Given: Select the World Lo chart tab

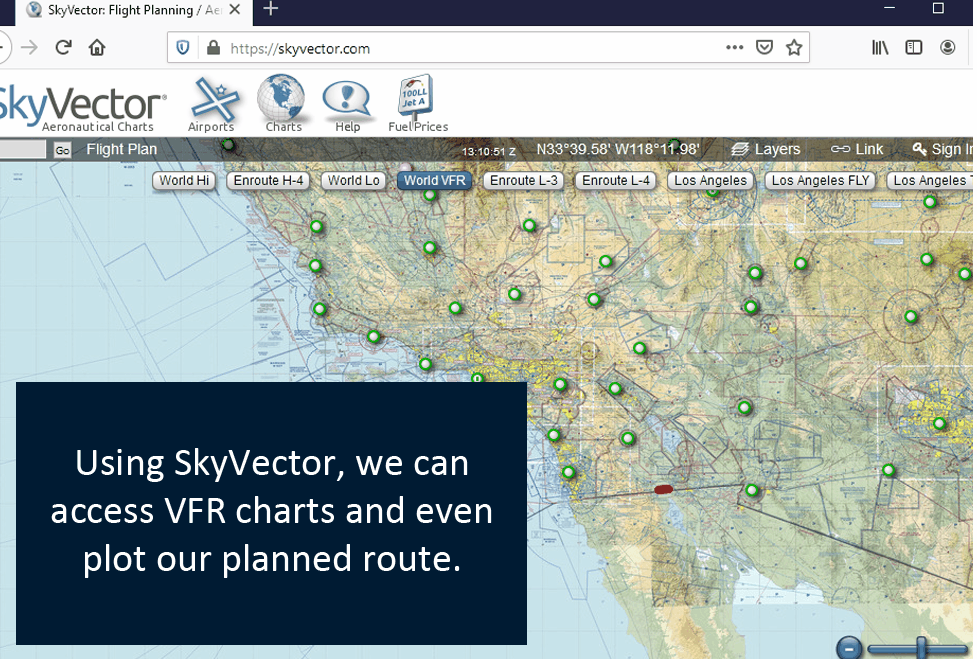Looking at the screenshot, I should pos(353,181).
